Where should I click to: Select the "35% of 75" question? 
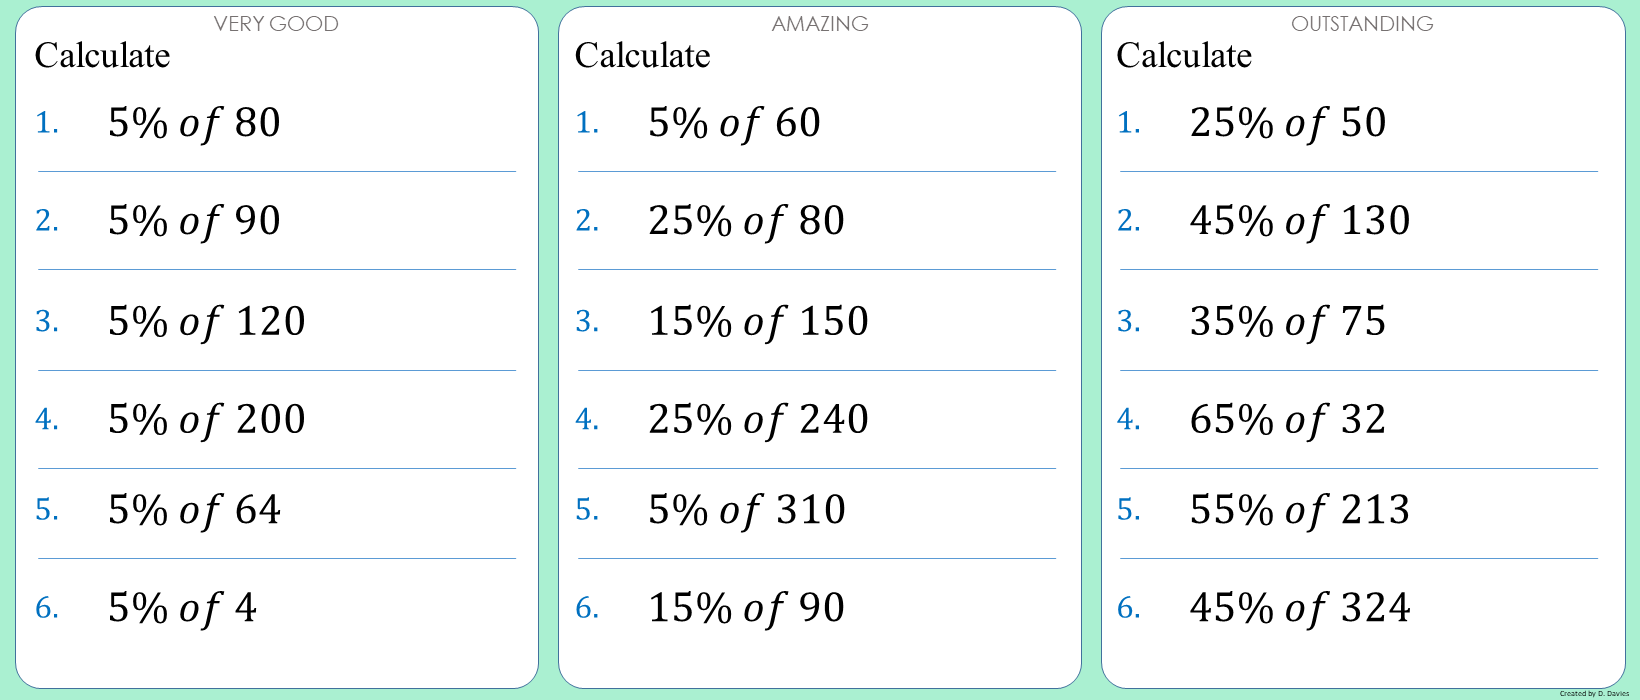(x=1288, y=321)
